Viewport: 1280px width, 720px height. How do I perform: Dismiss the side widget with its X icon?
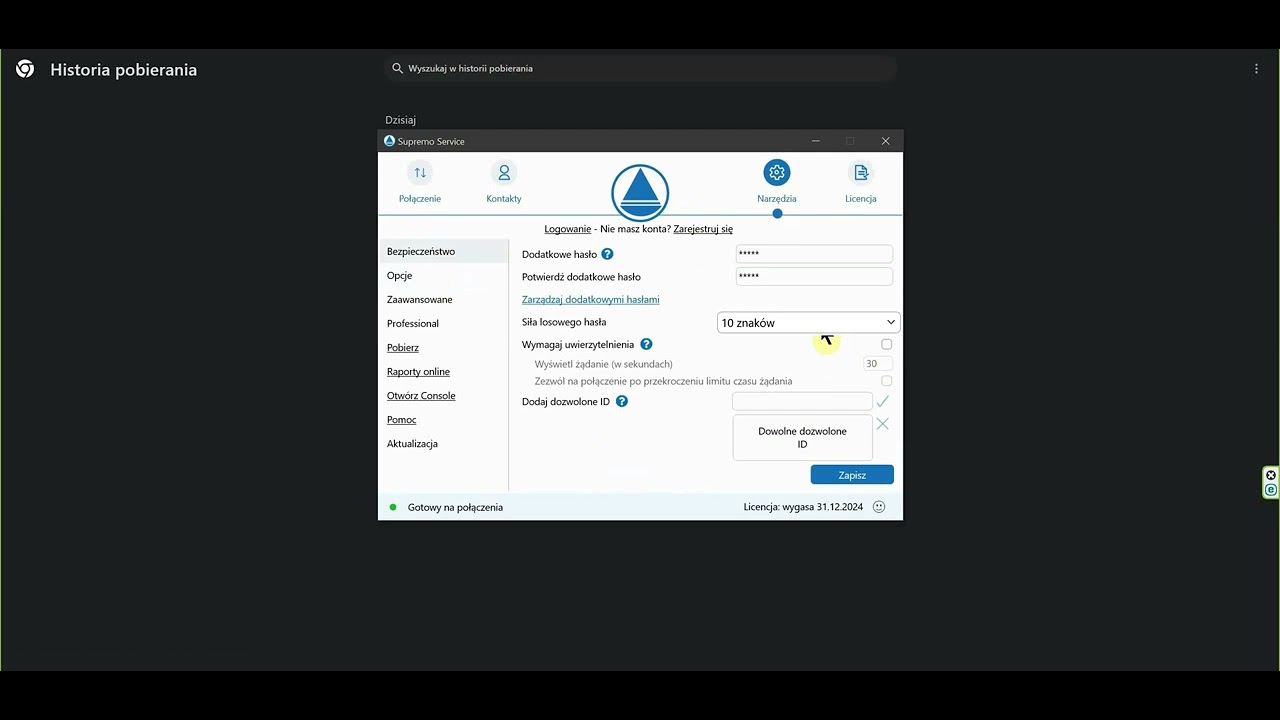[1271, 475]
